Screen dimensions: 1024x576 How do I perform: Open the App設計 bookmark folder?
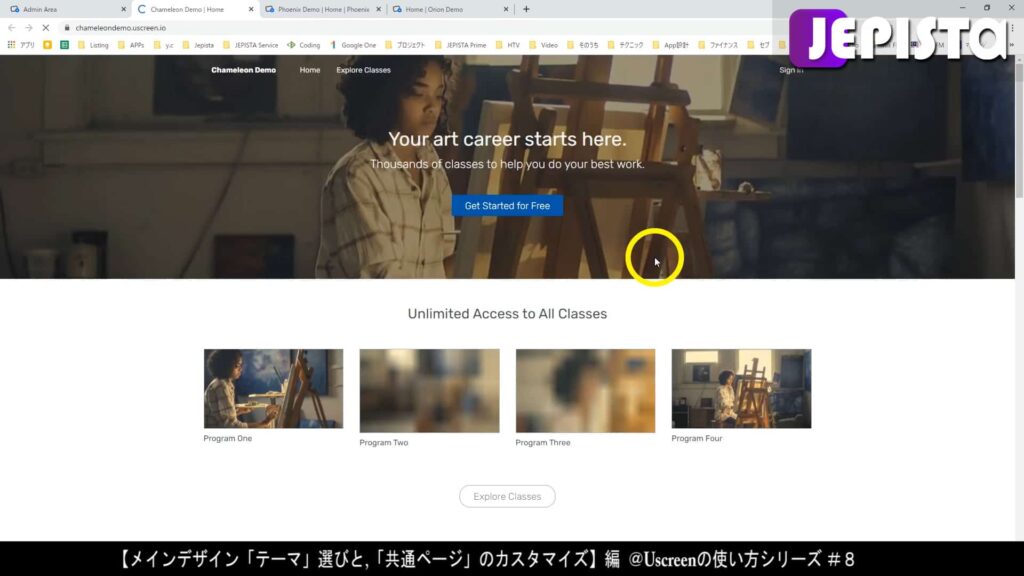670,45
